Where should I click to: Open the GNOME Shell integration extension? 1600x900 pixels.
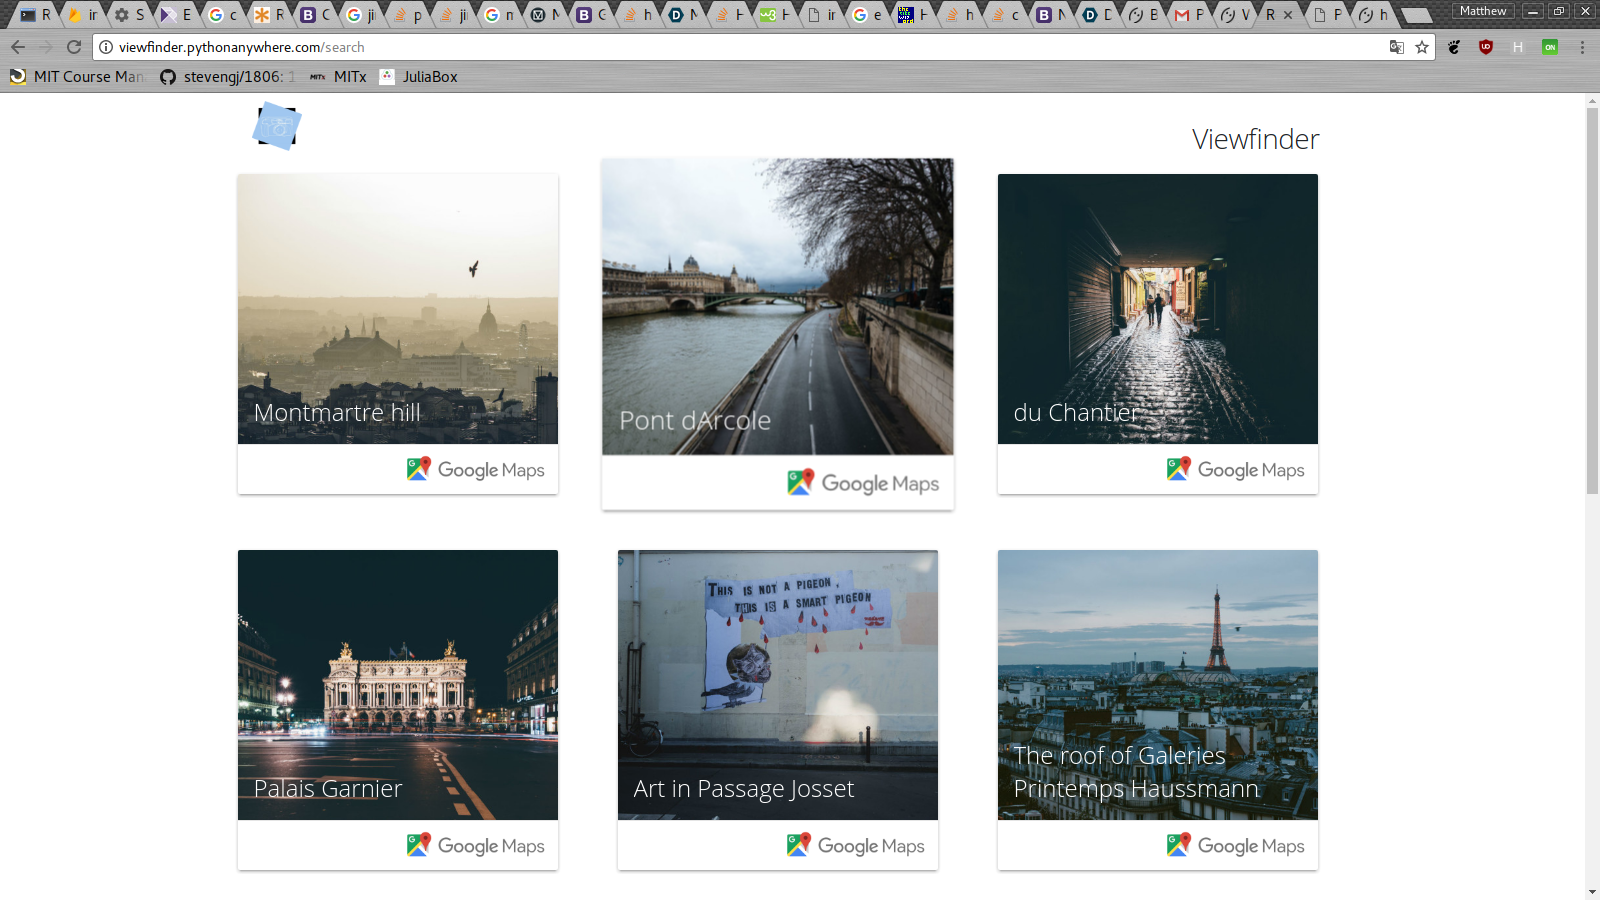1454,47
